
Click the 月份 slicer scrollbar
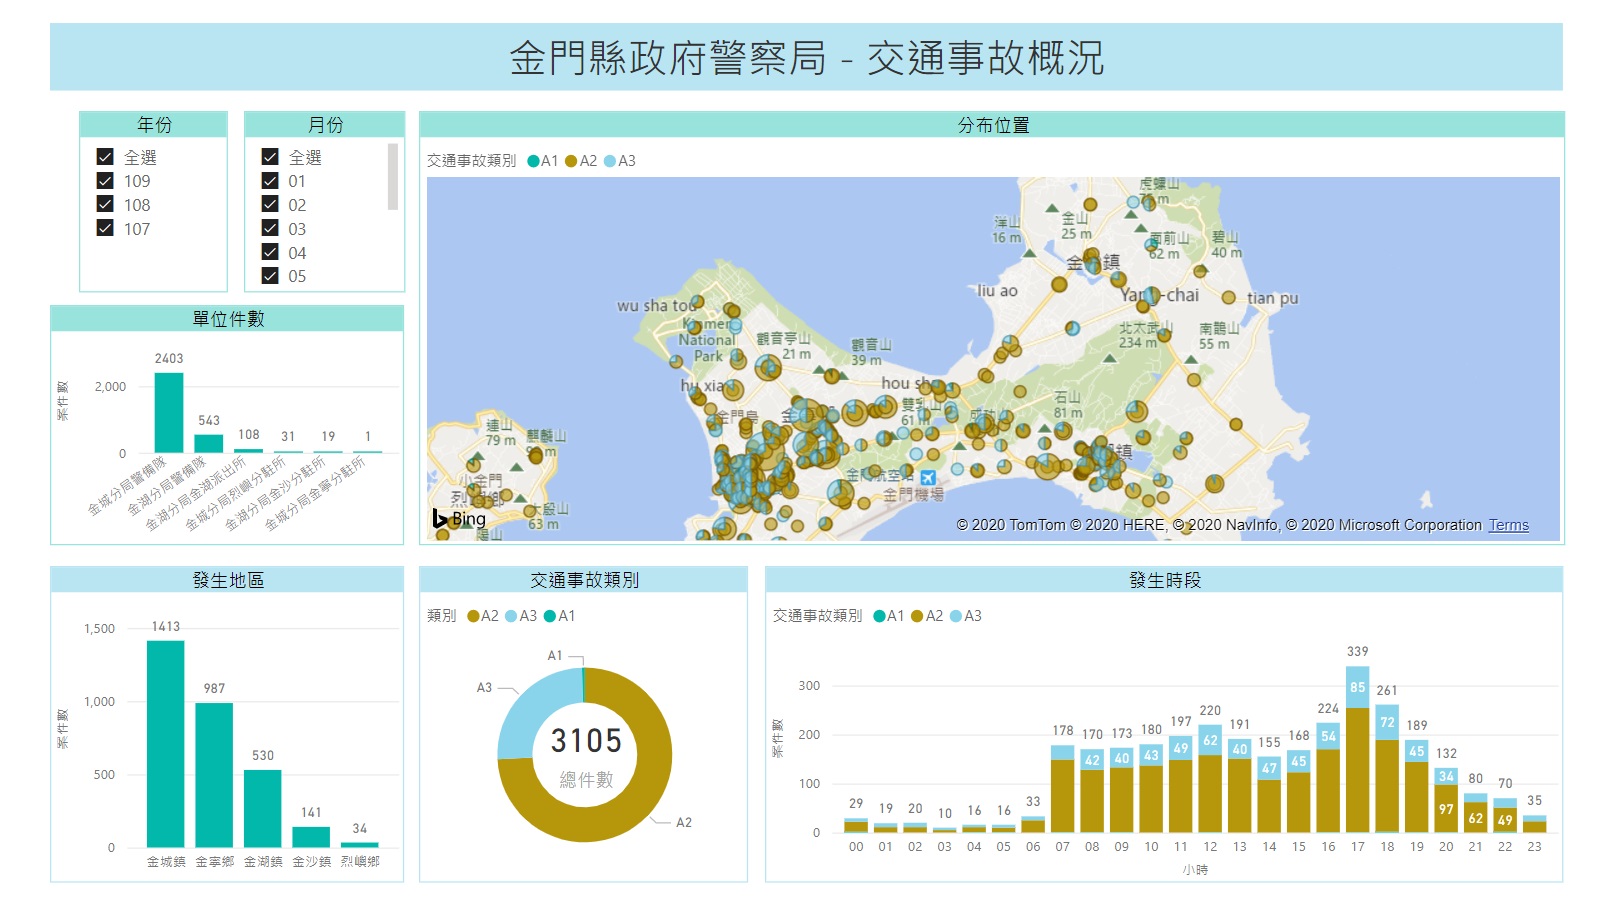393,177
